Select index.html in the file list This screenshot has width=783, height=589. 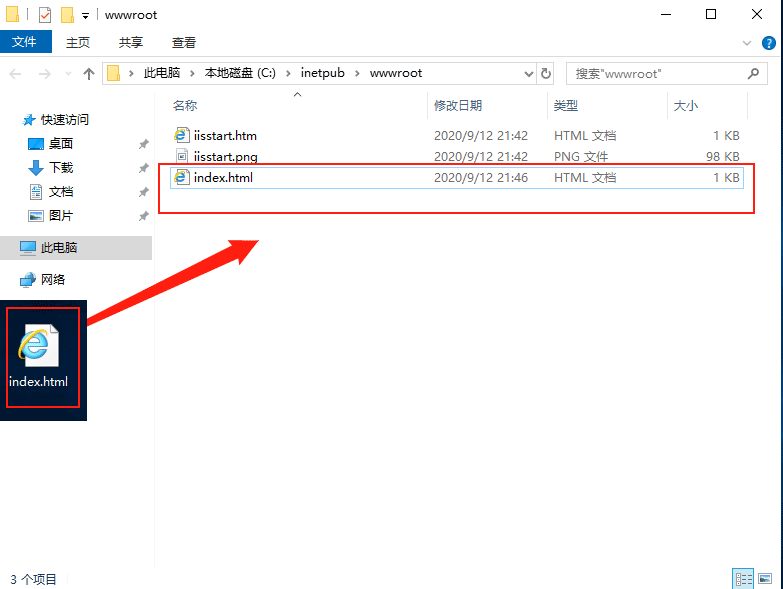tap(456, 178)
